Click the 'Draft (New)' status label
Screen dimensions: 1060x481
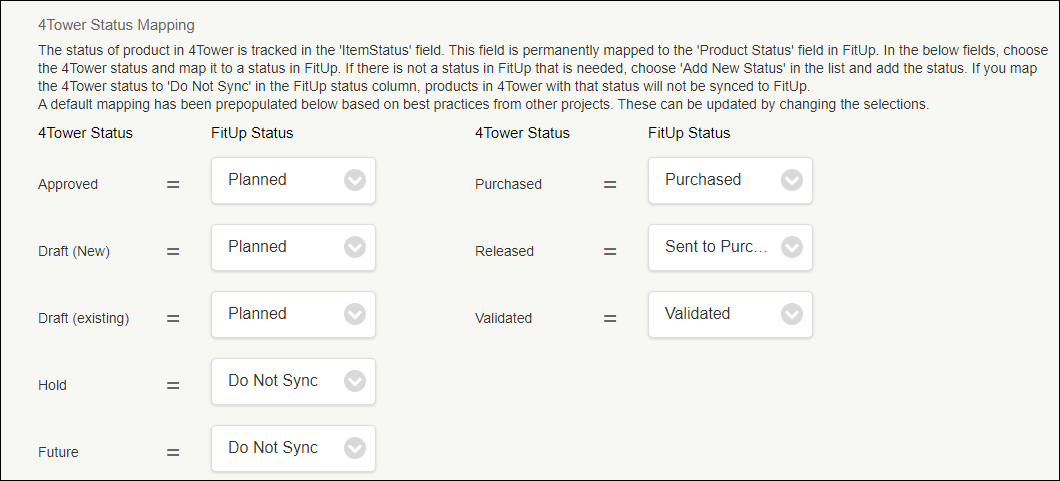tap(74, 251)
